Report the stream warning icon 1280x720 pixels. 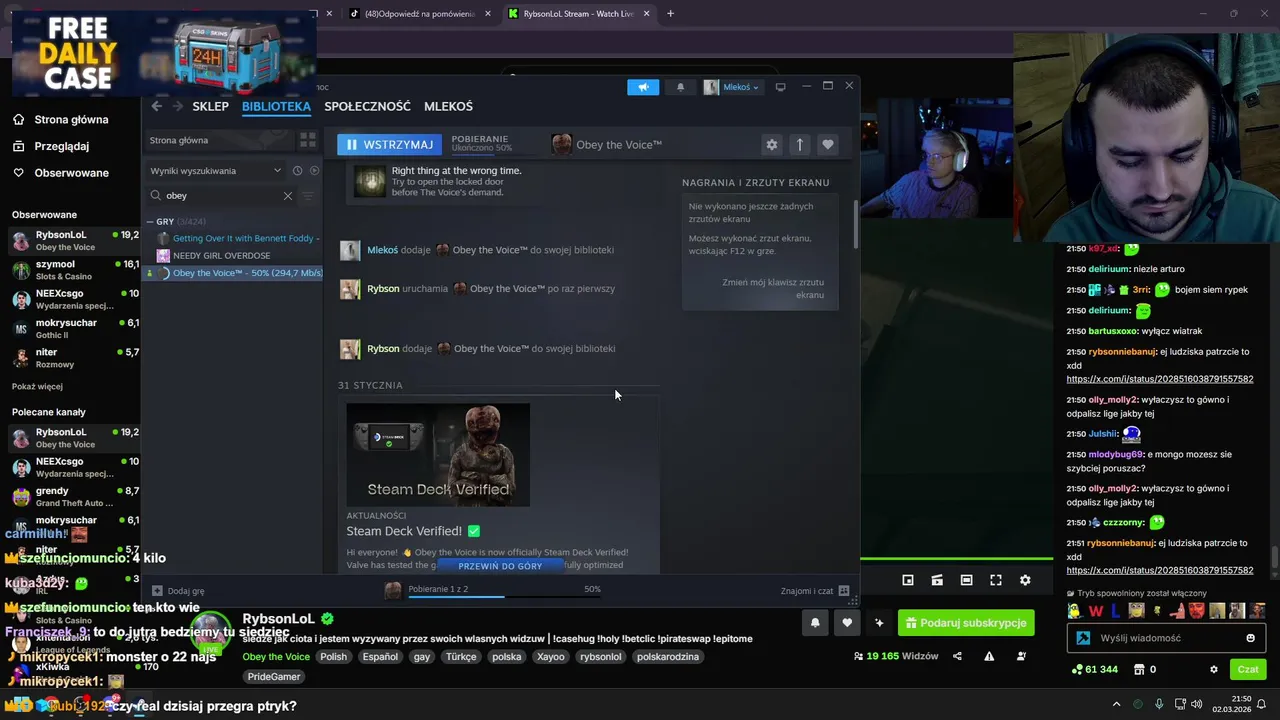[989, 657]
